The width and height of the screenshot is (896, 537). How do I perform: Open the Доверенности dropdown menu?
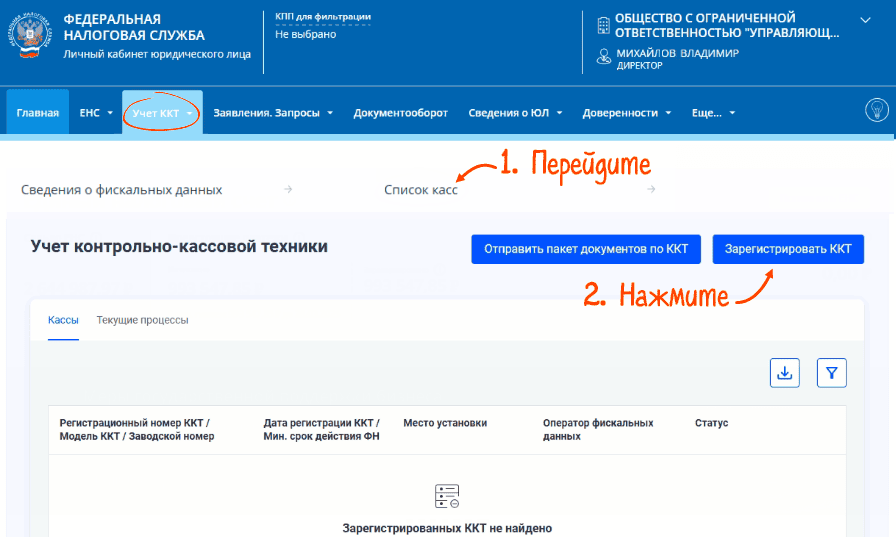tap(626, 113)
